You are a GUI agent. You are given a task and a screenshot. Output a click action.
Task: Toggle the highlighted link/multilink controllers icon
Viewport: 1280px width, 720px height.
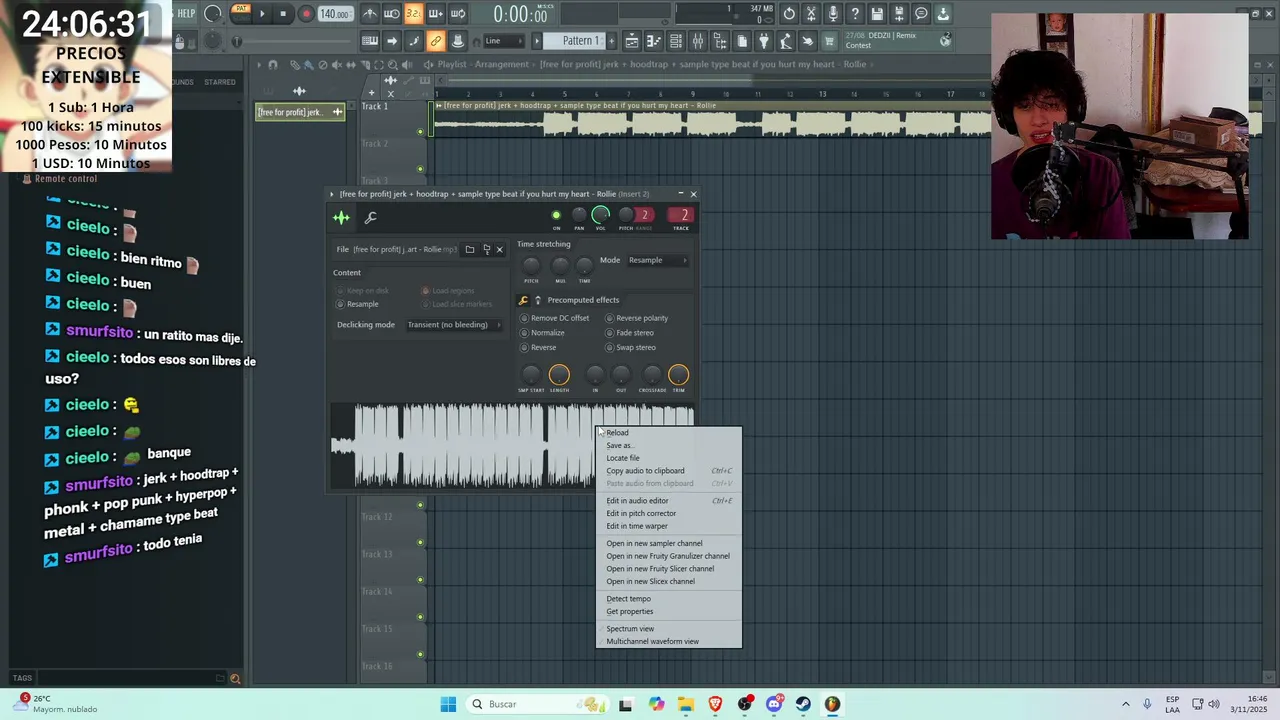tap(436, 41)
